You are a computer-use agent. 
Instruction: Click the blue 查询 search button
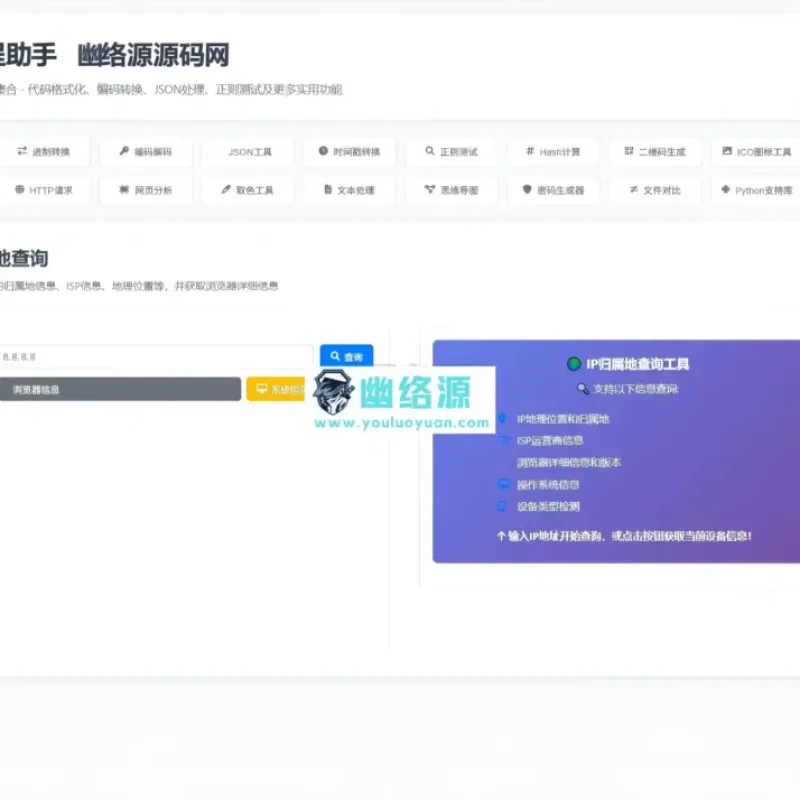click(346, 356)
